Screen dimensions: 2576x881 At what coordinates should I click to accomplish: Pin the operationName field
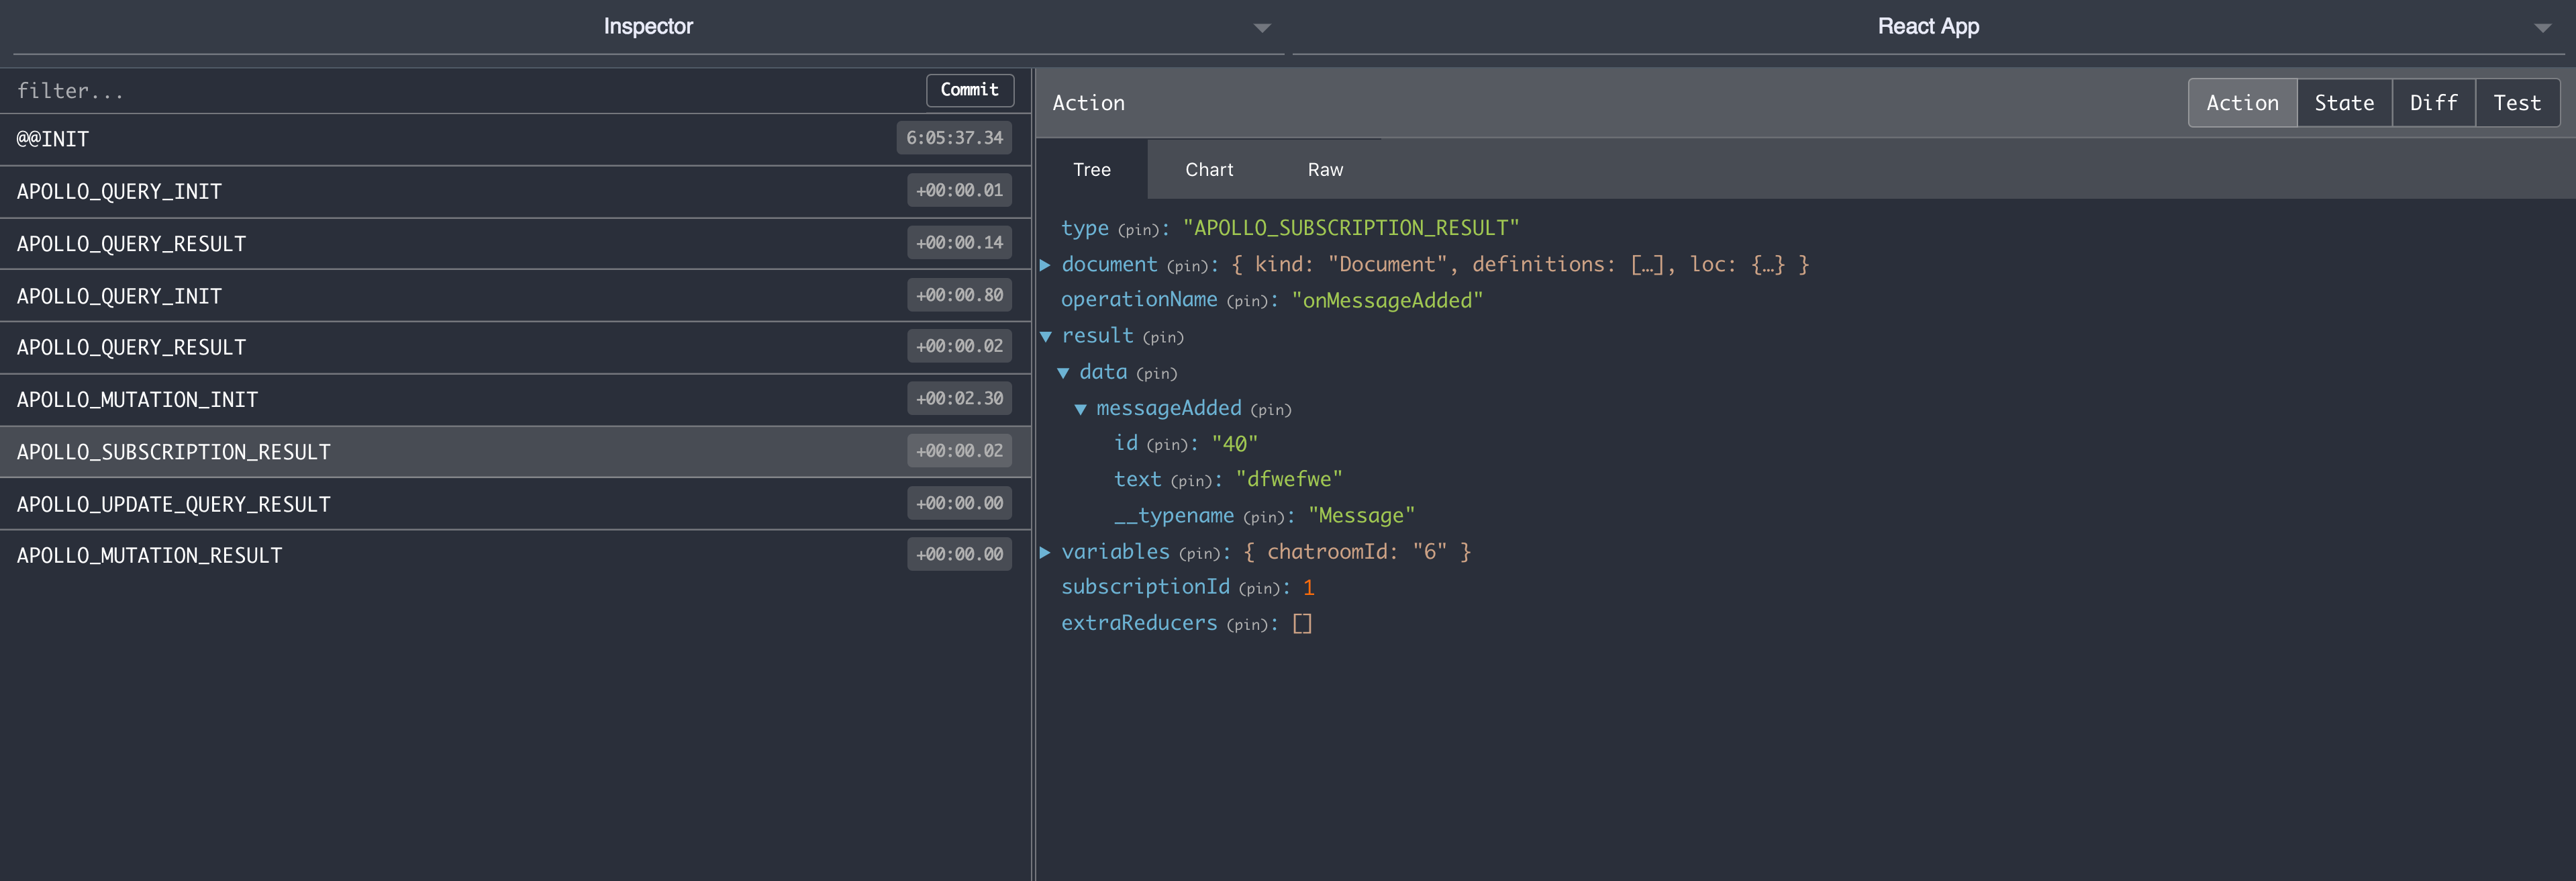pyautogui.click(x=1247, y=301)
